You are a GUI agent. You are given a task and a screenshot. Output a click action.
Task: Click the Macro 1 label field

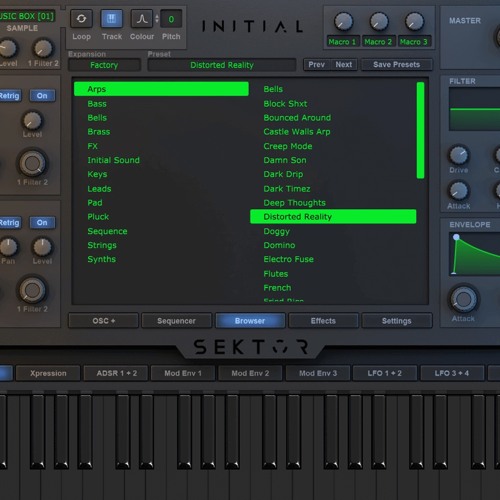[x=342, y=42]
